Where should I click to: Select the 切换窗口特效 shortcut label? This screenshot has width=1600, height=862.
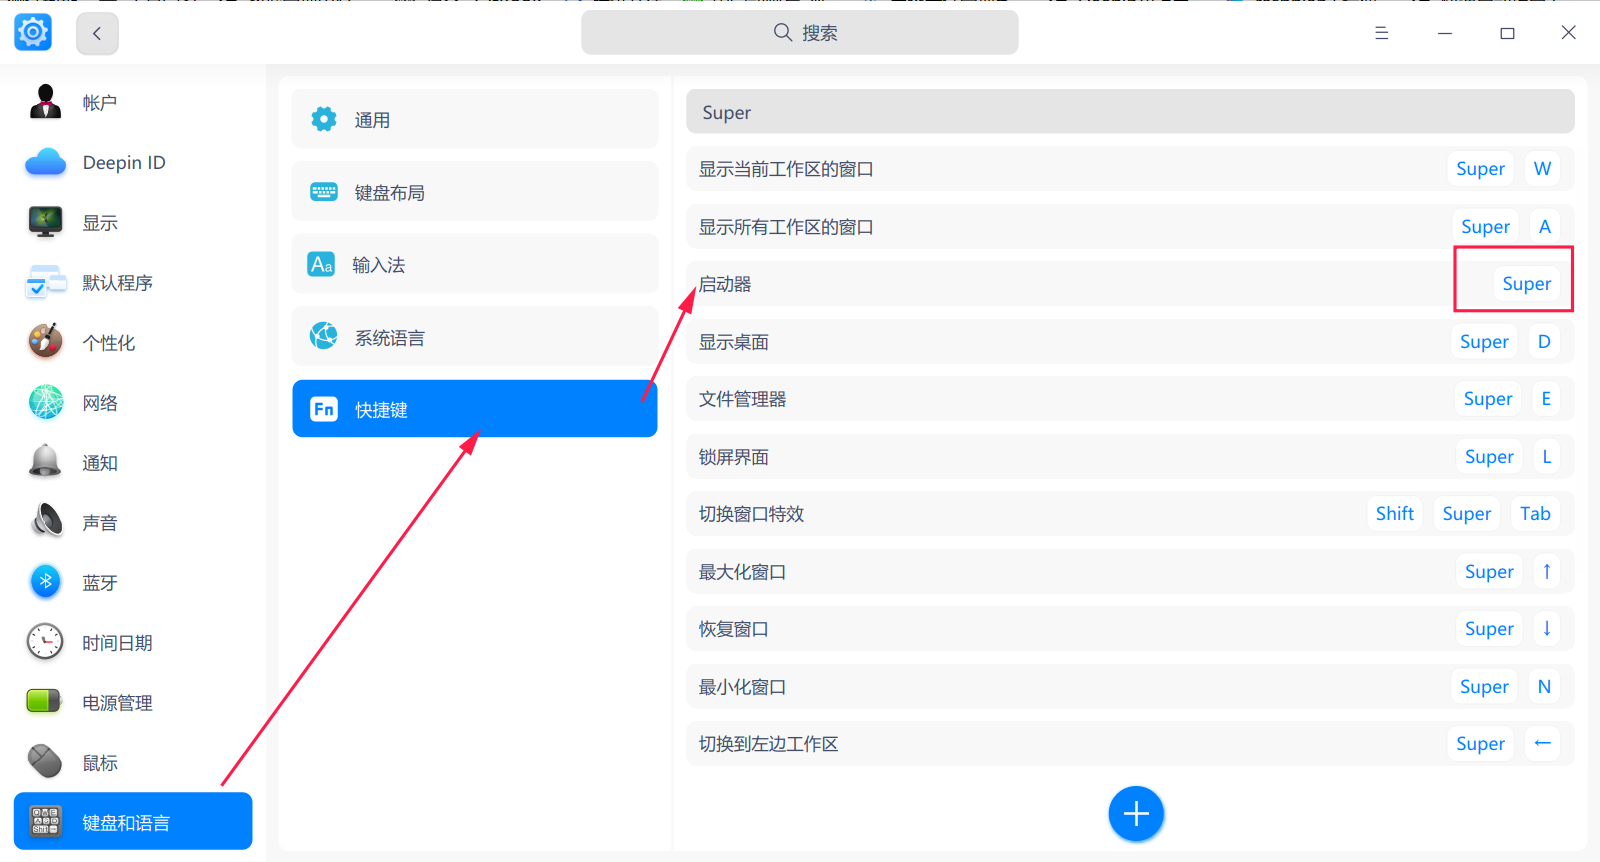click(751, 514)
